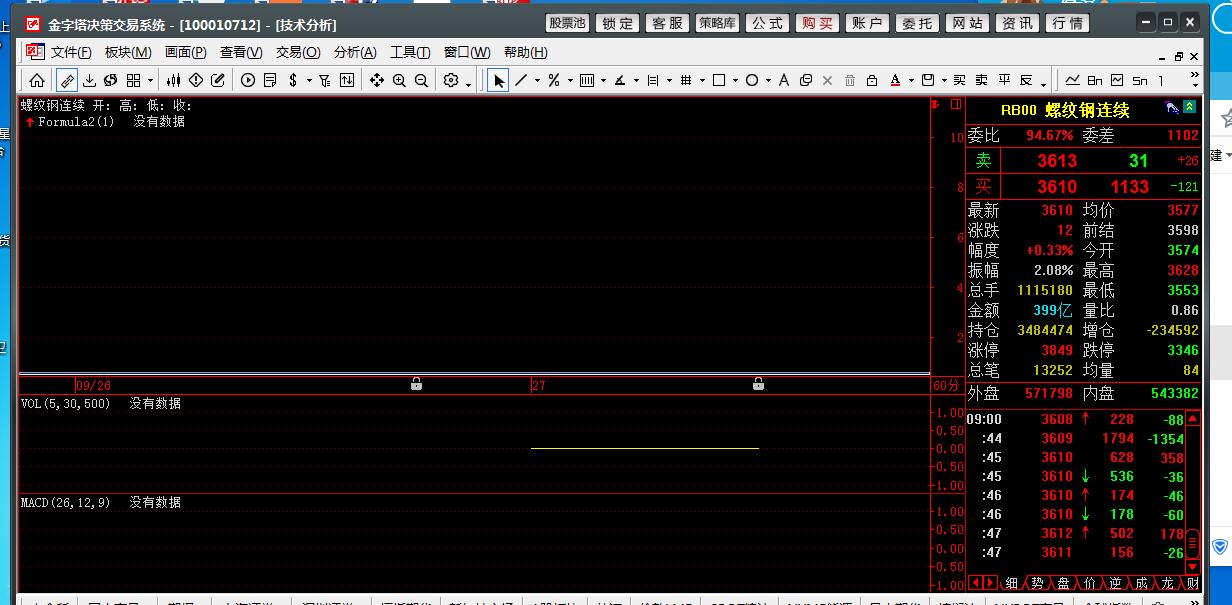This screenshot has width=1232, height=605.
Task: Open the edit note pencil icon
Action: [218, 81]
